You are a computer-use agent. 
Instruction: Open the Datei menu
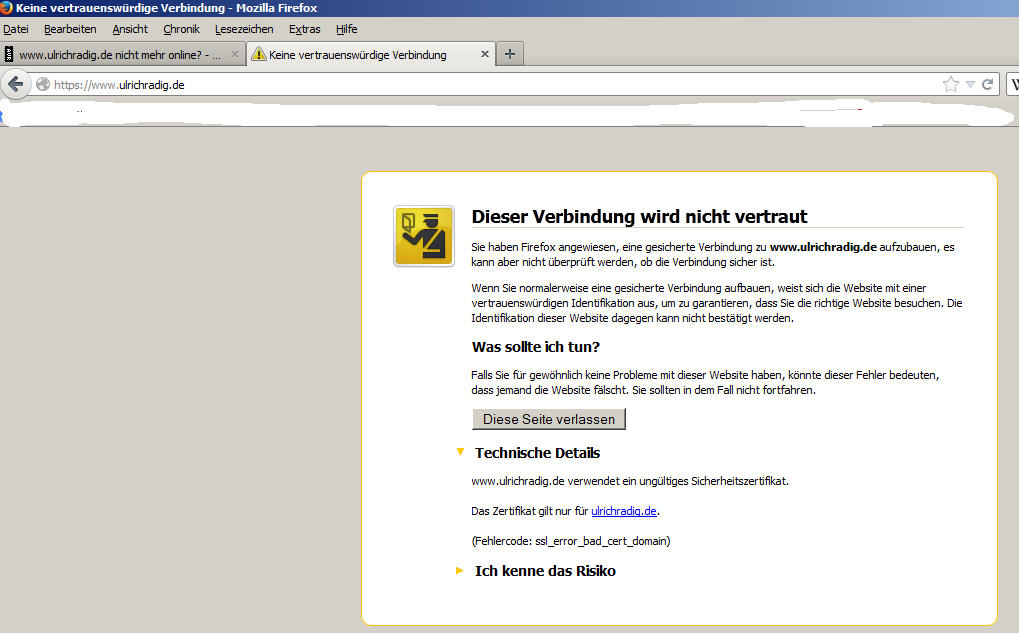[x=16, y=29]
